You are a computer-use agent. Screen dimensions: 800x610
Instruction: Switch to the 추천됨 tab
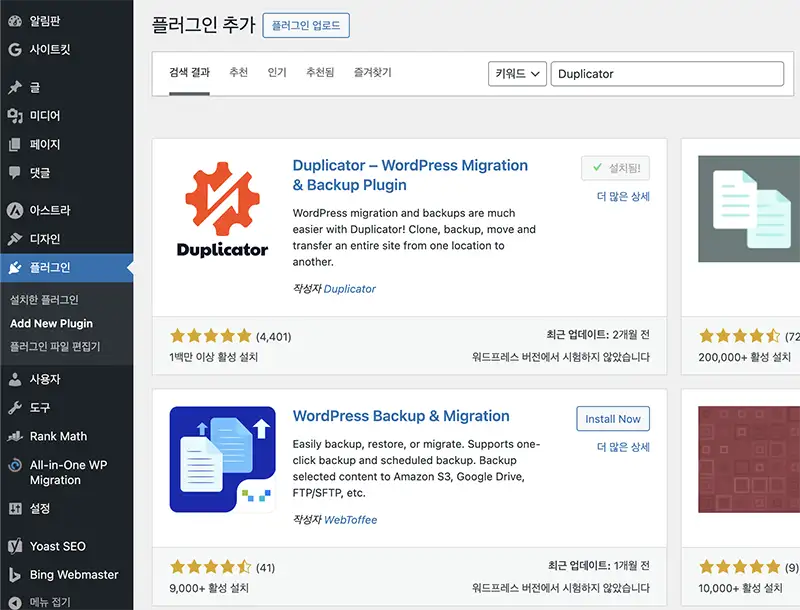pos(320,72)
